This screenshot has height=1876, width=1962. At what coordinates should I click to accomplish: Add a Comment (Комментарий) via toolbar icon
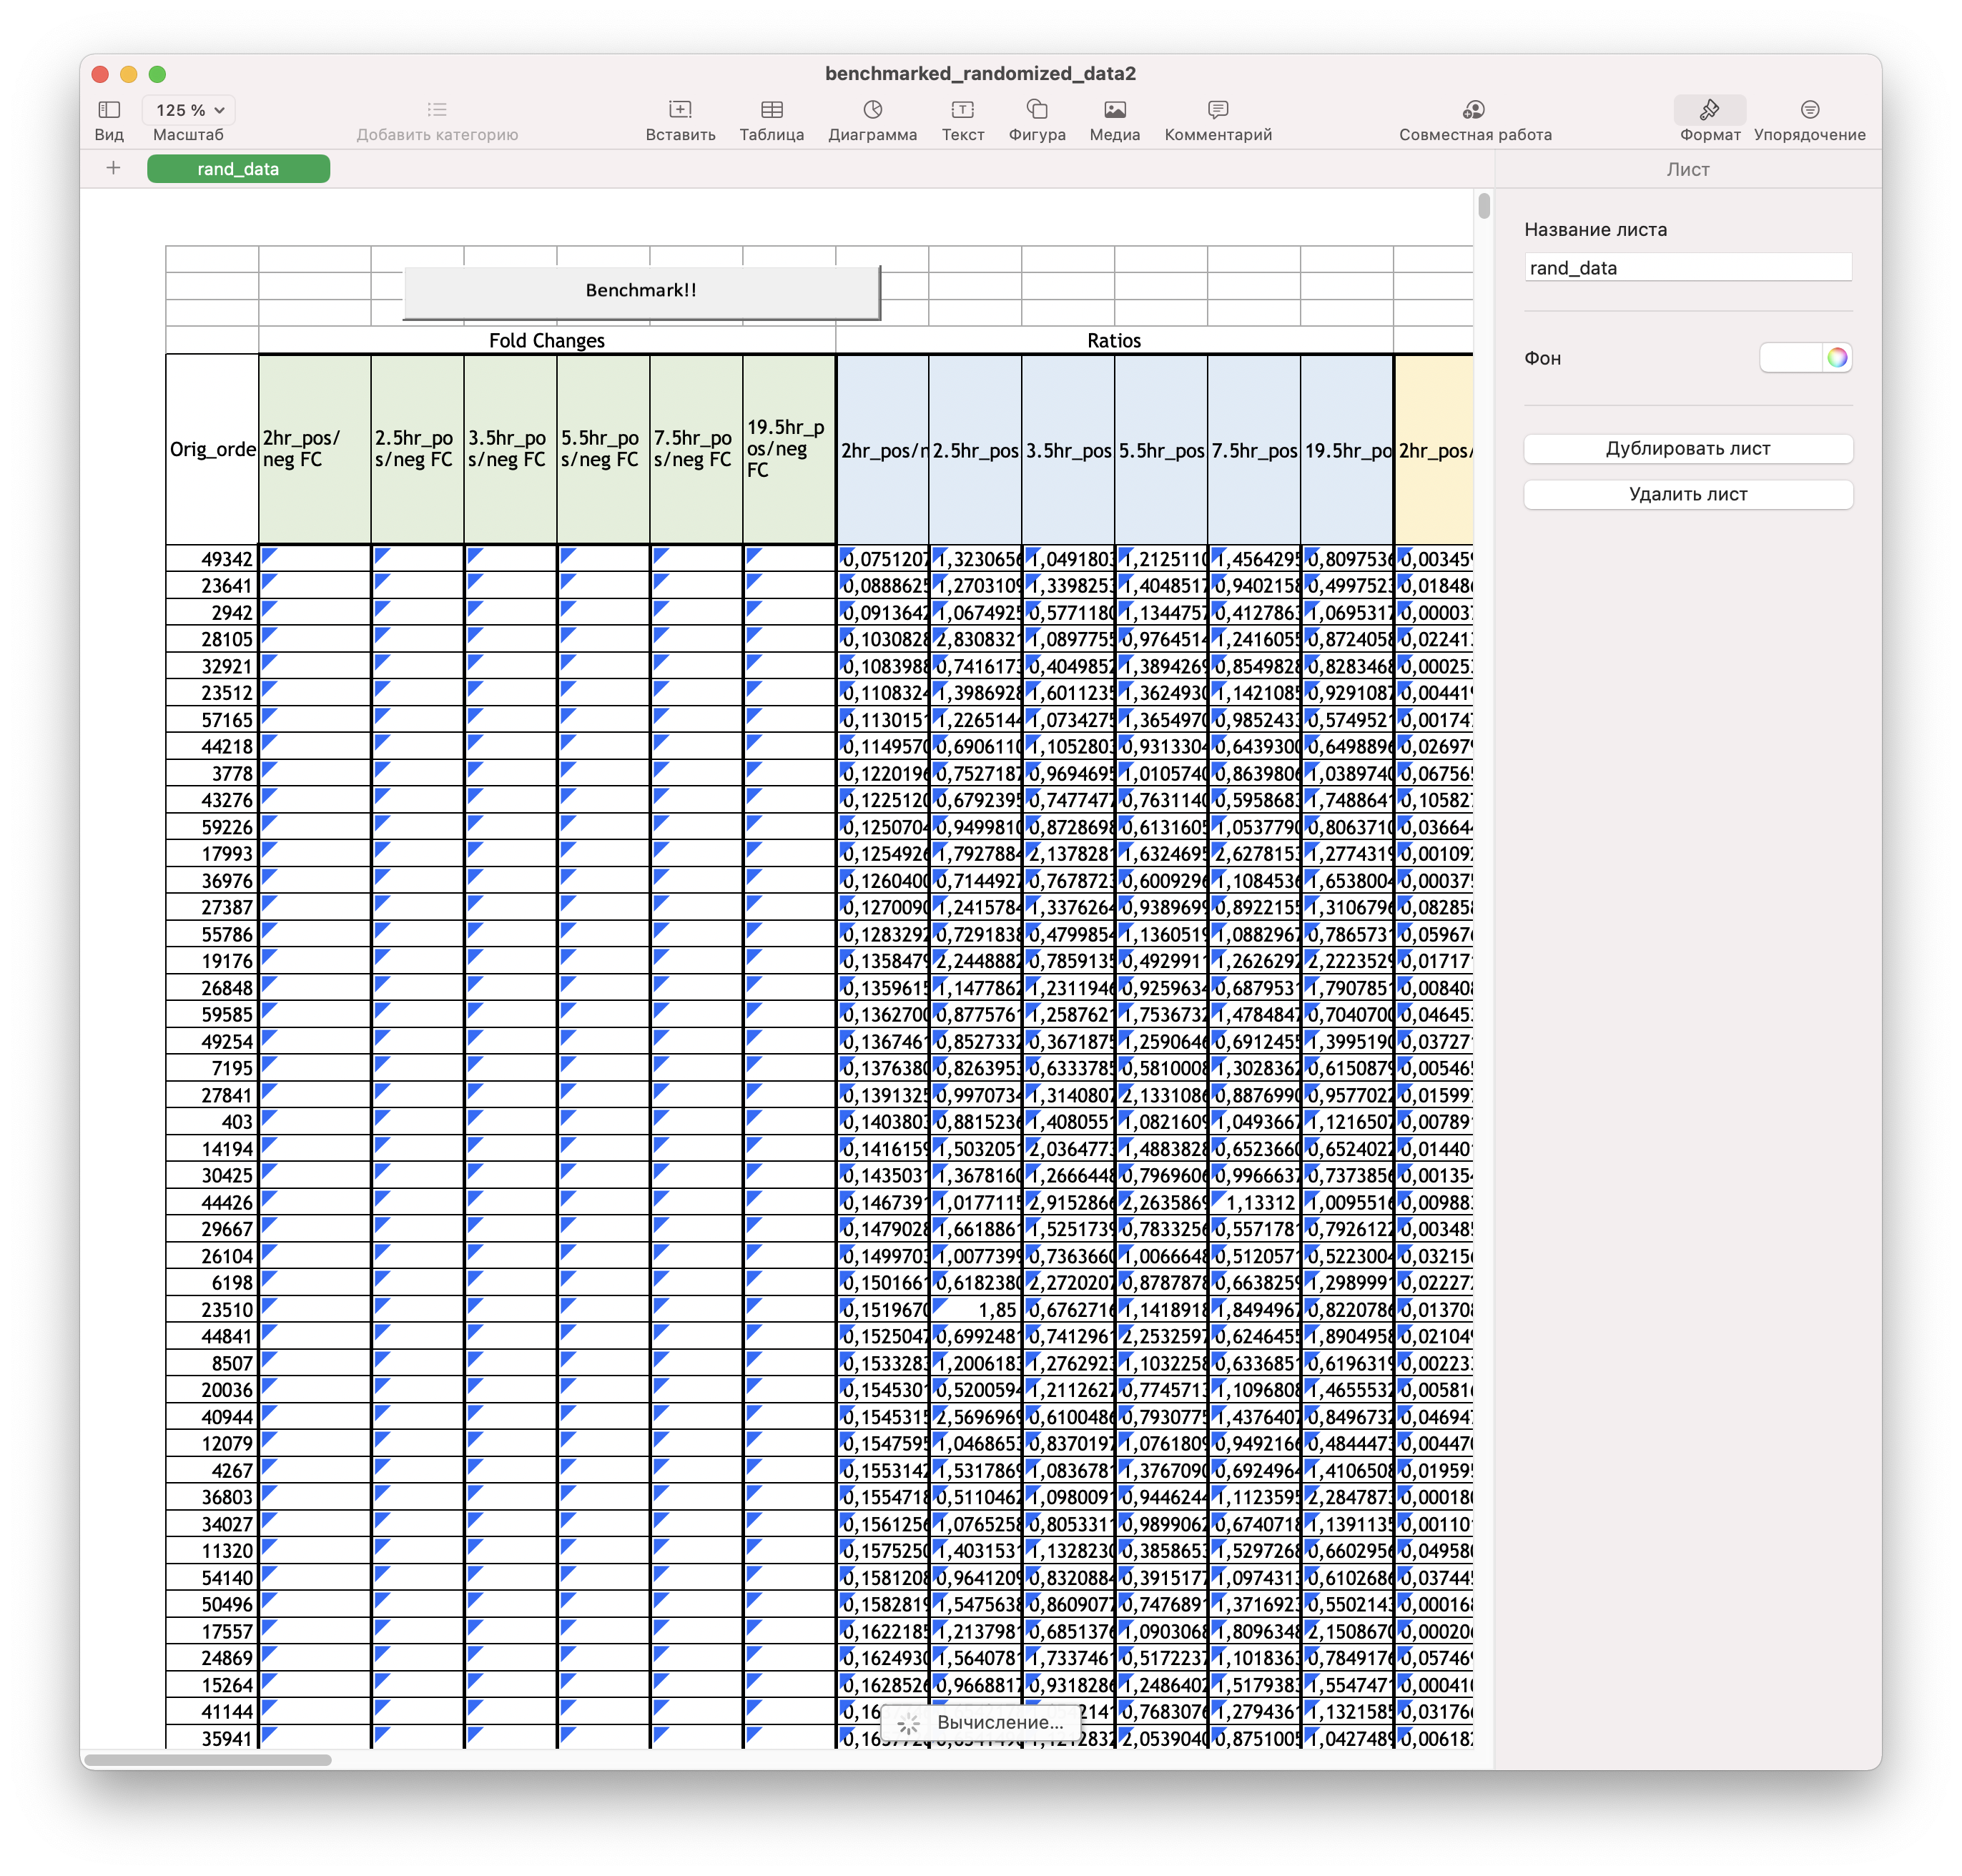coord(1217,109)
